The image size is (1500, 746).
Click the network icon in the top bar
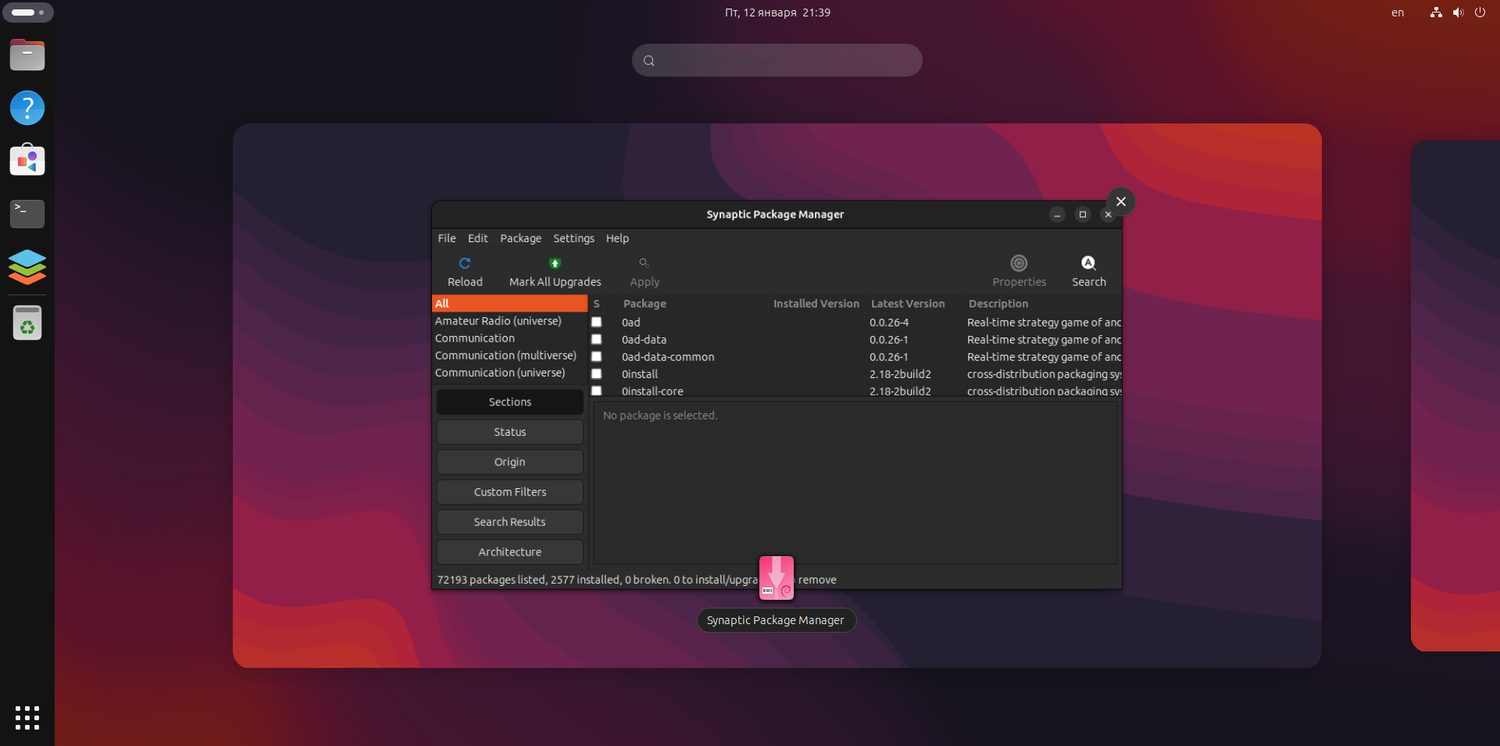click(1436, 13)
